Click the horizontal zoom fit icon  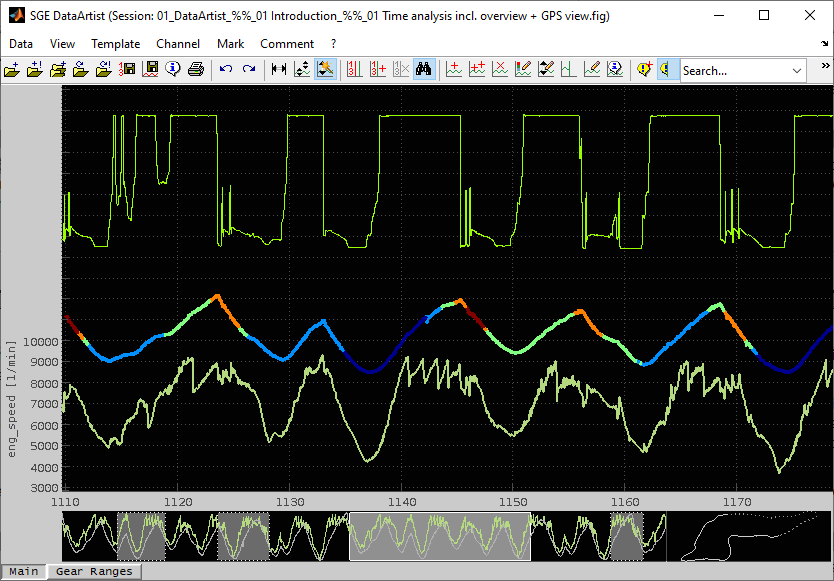click(x=279, y=69)
